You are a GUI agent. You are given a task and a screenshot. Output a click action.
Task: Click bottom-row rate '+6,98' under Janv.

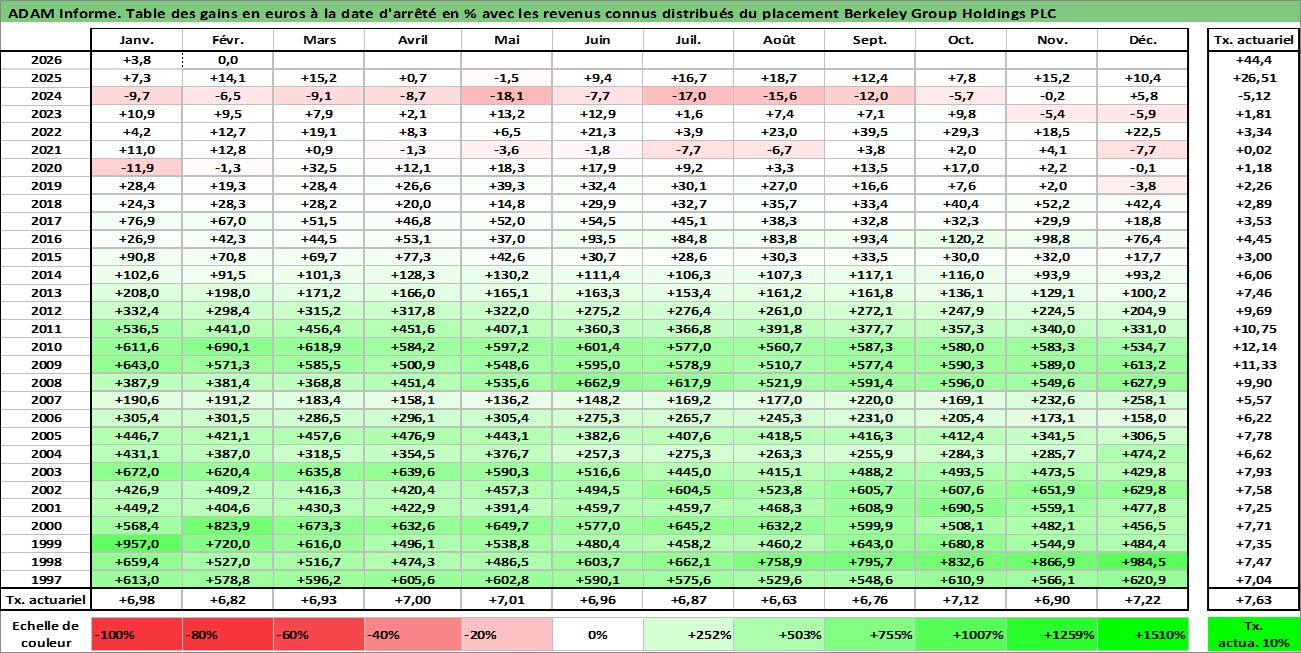click(x=136, y=599)
